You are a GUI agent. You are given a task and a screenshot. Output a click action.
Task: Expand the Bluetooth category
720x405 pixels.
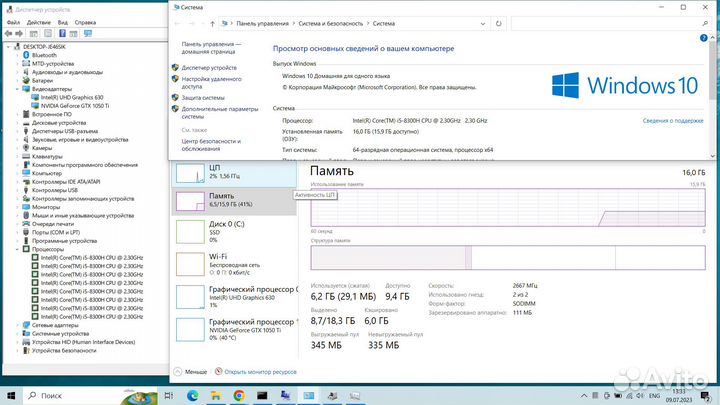point(17,55)
